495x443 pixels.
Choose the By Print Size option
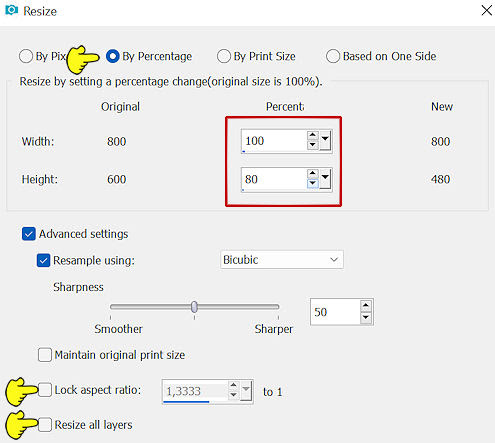coord(224,56)
